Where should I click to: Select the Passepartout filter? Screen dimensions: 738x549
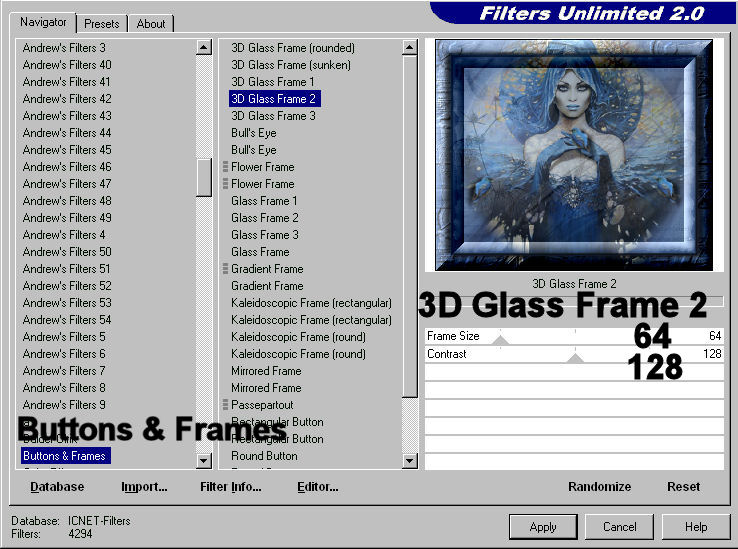click(262, 404)
